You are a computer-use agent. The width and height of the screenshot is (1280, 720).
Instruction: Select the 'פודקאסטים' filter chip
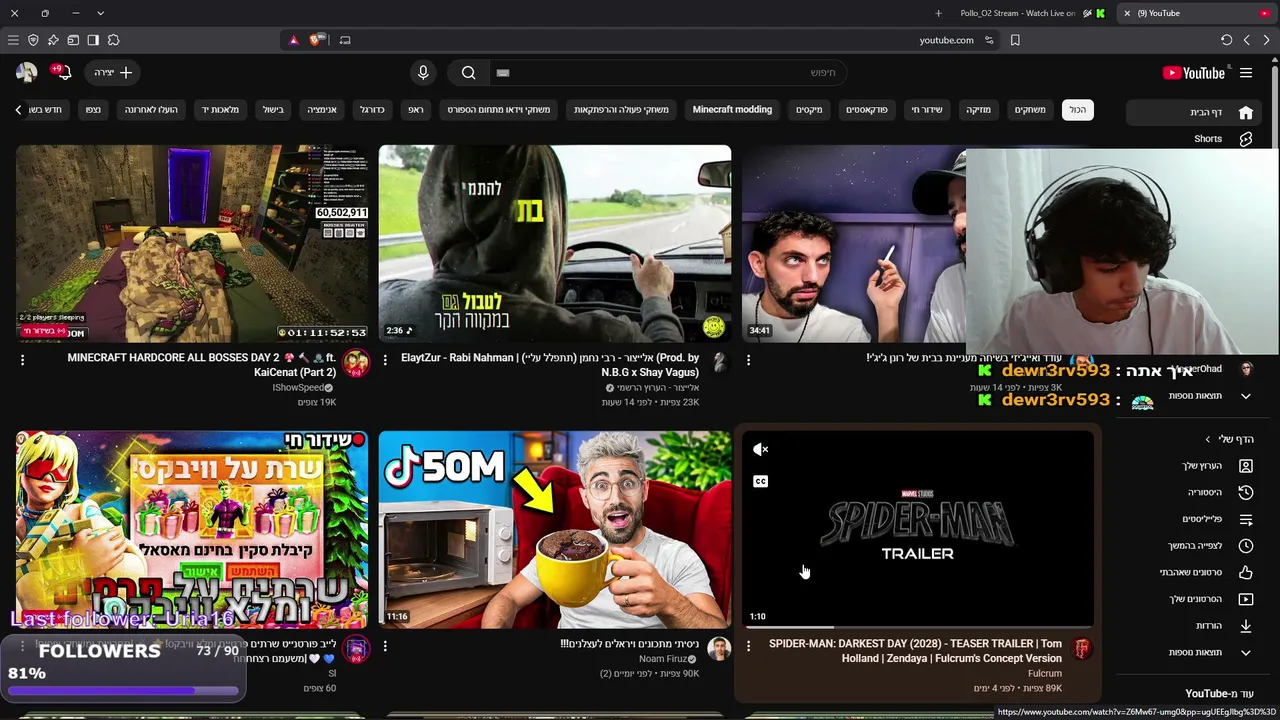(x=867, y=110)
